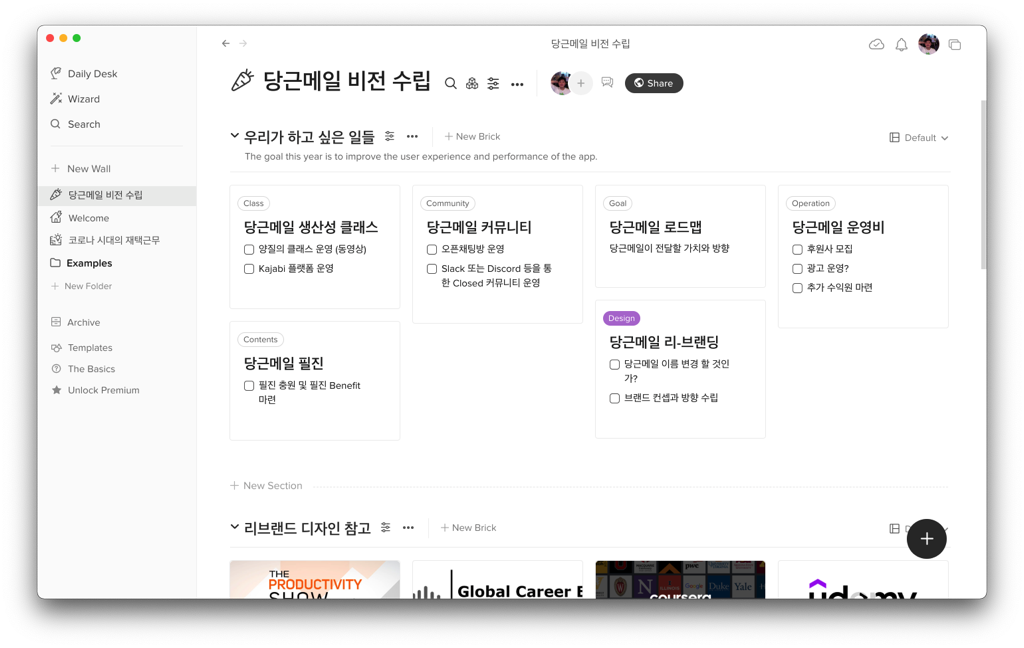Open wall settings sliders icon beside title
Screen dimensions: 1024x648
[x=493, y=84]
